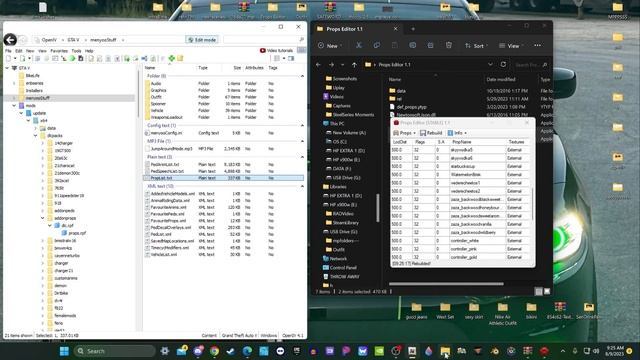640x360 pixels.
Task: Select the Props Editor 1.1 Explorer tab
Action: pos(358,29)
